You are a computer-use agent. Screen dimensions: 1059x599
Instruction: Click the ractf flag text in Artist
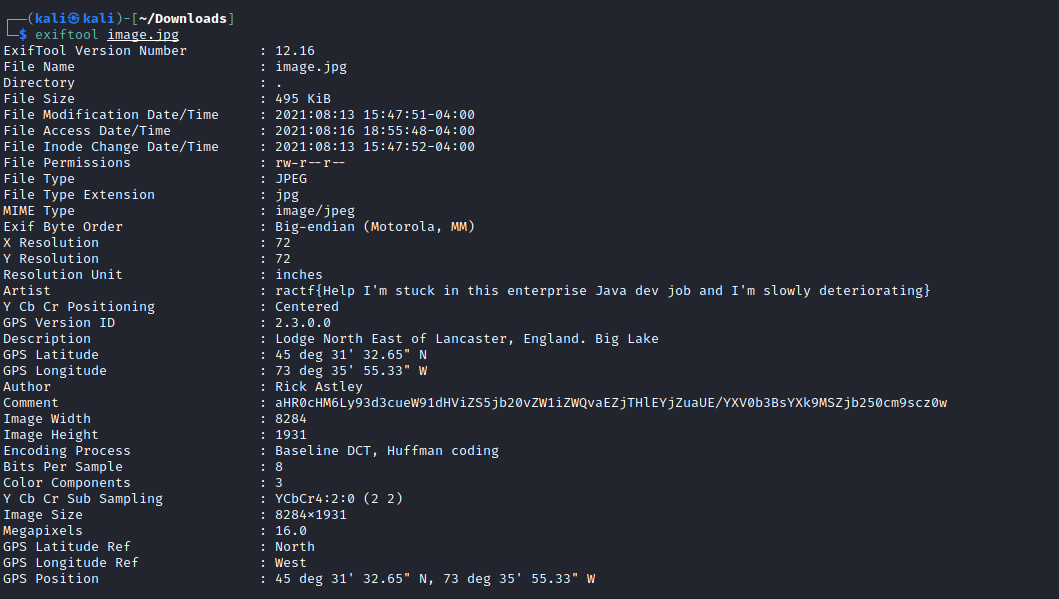(x=602, y=291)
